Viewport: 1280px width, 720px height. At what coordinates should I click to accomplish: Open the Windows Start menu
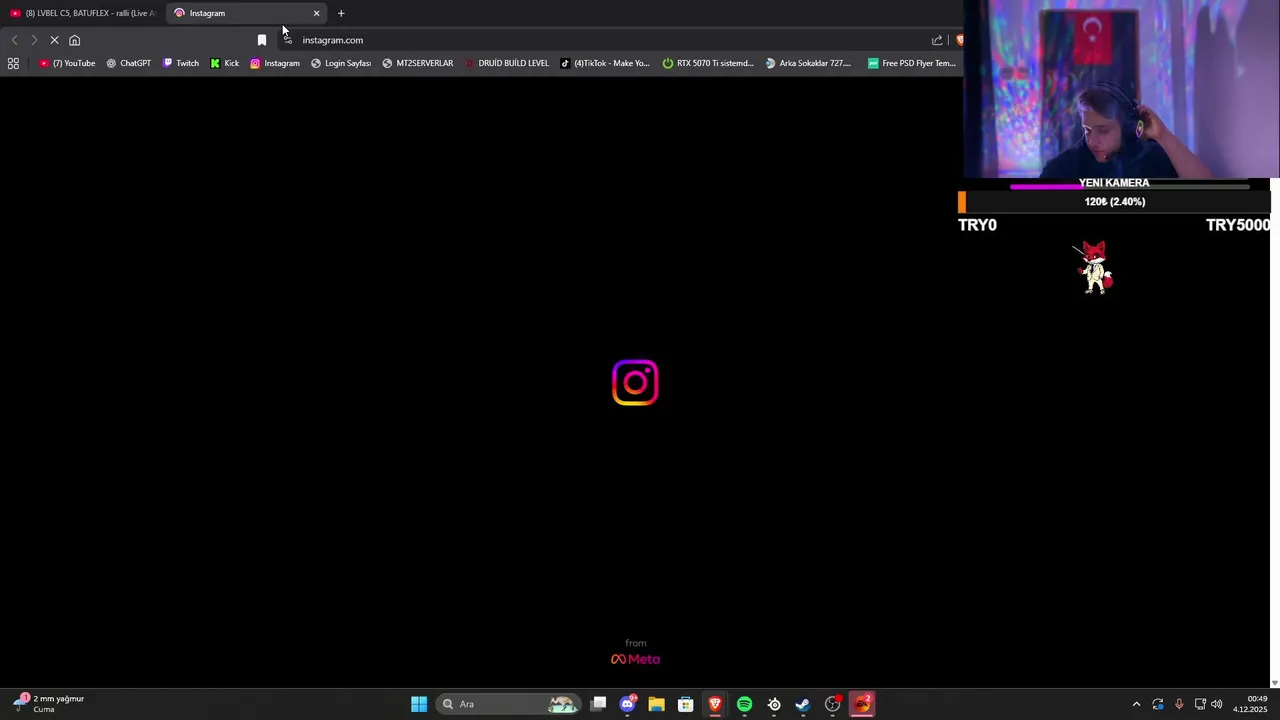coord(419,704)
